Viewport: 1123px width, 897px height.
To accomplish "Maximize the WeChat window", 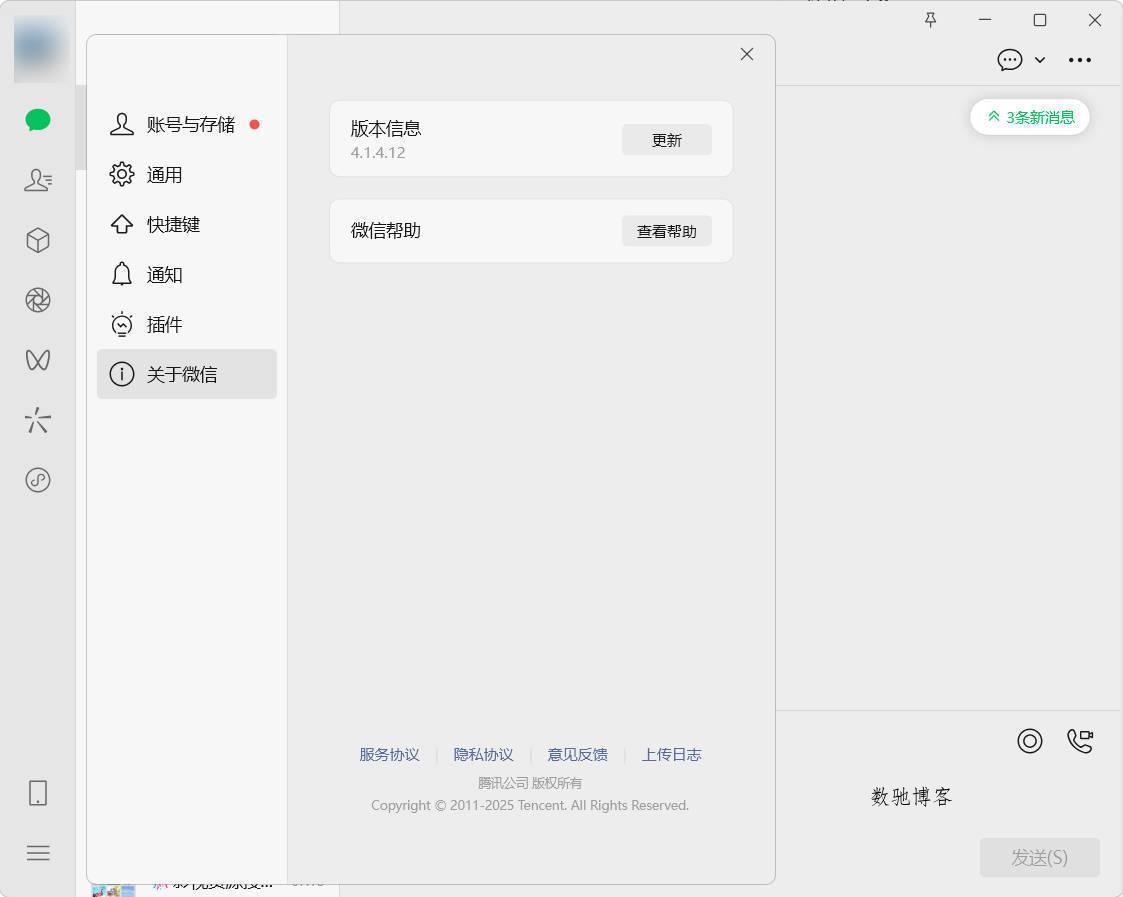I will click(1040, 20).
